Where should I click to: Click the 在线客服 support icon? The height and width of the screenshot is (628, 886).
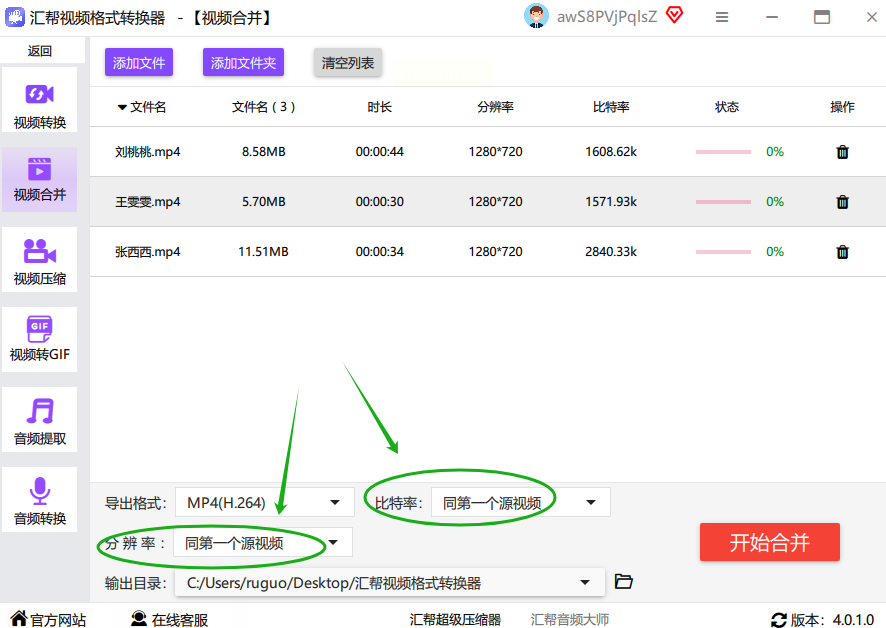coord(139,618)
